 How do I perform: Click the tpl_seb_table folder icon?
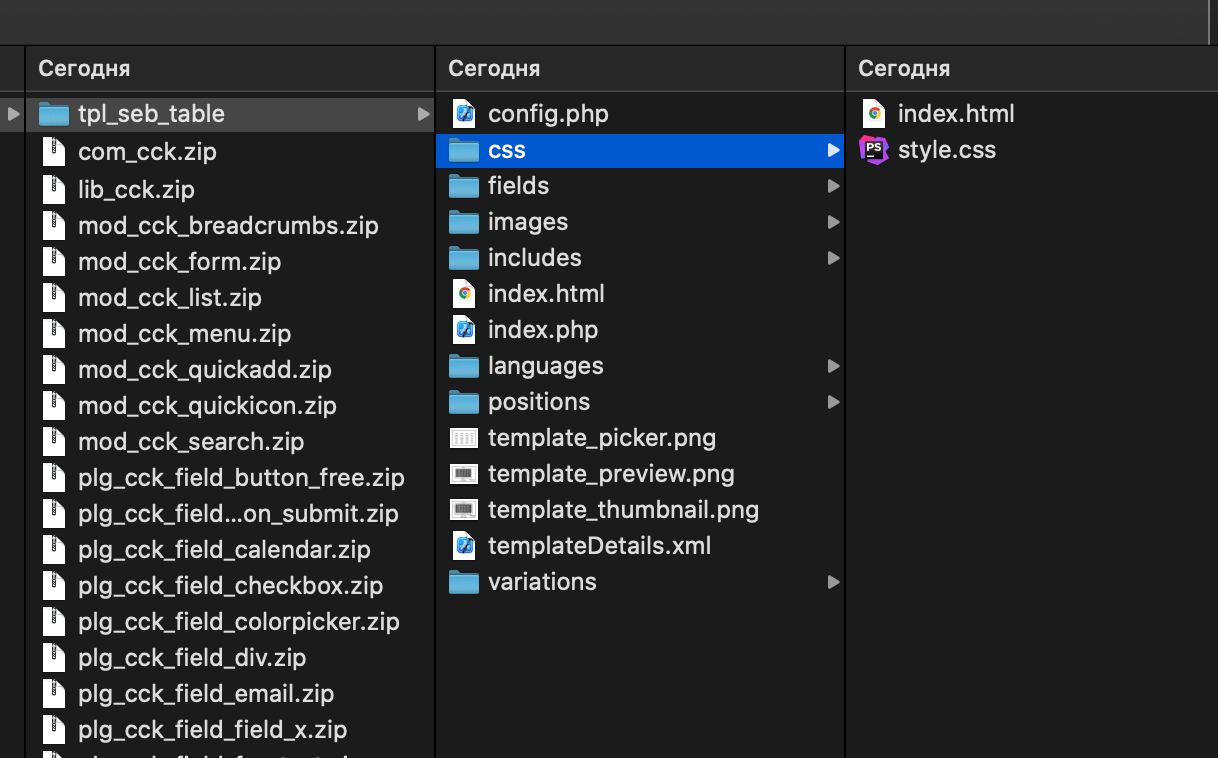54,114
